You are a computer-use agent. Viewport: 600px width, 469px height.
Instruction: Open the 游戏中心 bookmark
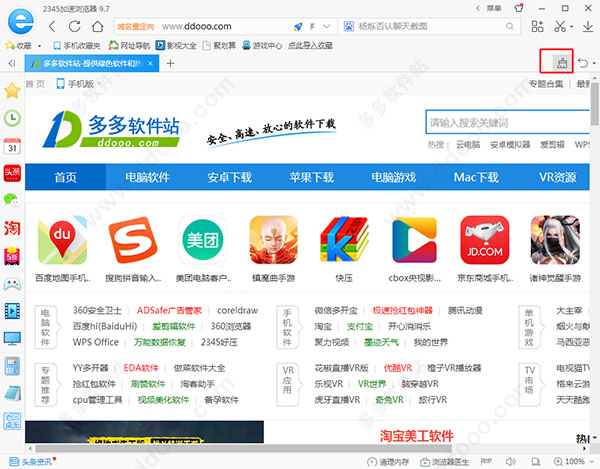262,46
